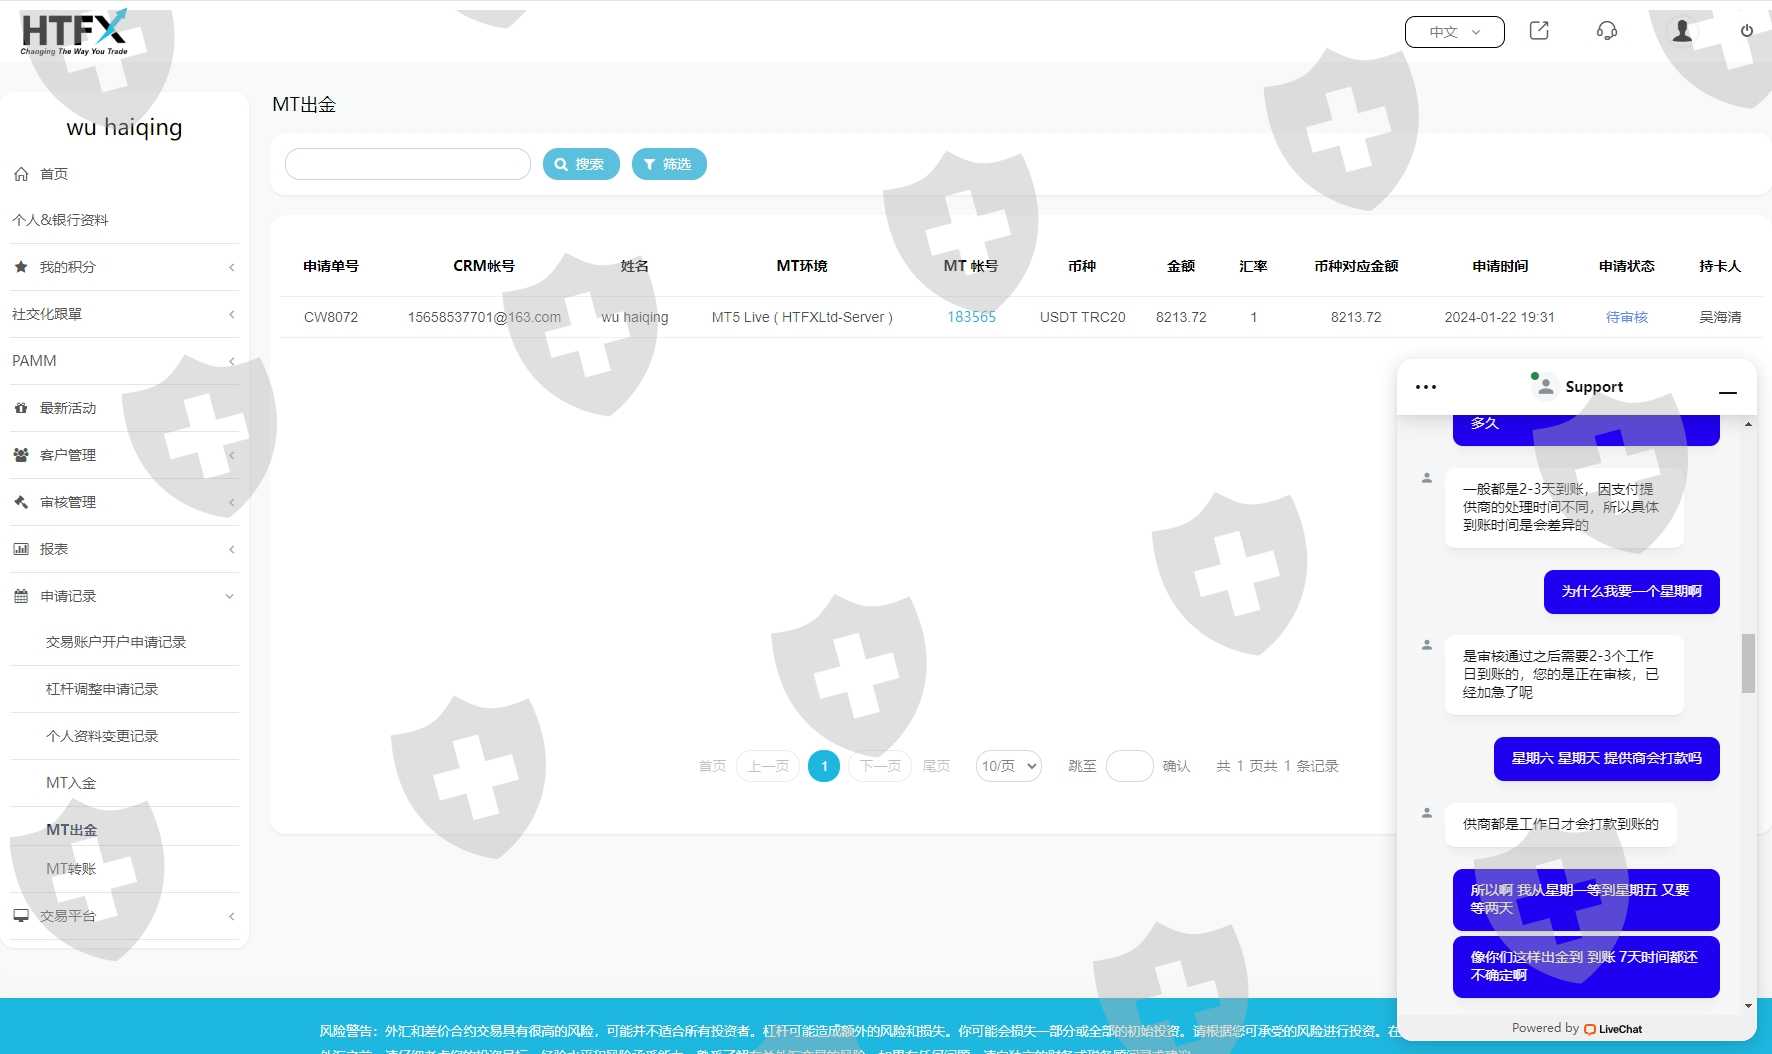
Task: Focus the search input field
Action: pos(408,164)
